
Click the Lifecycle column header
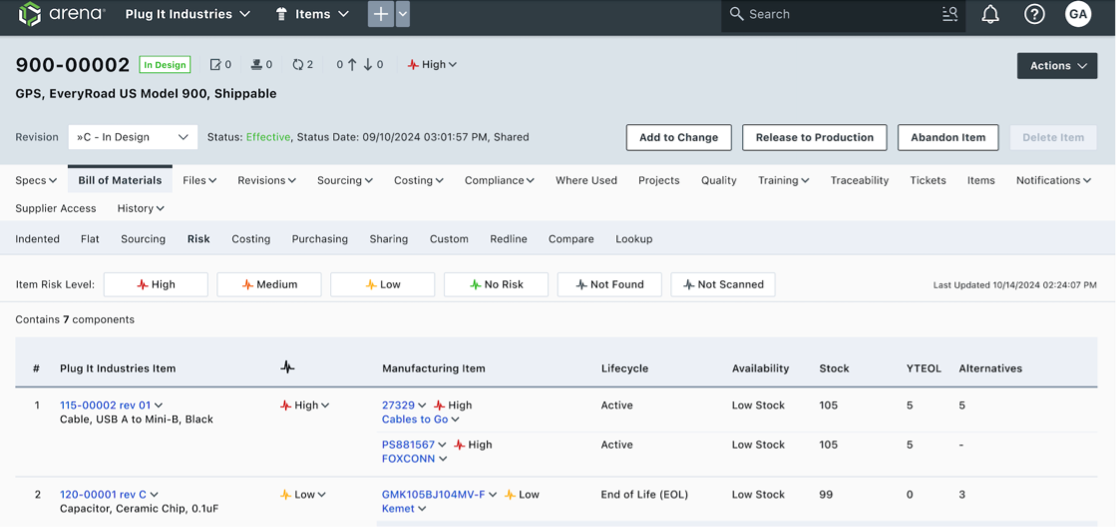click(x=625, y=368)
